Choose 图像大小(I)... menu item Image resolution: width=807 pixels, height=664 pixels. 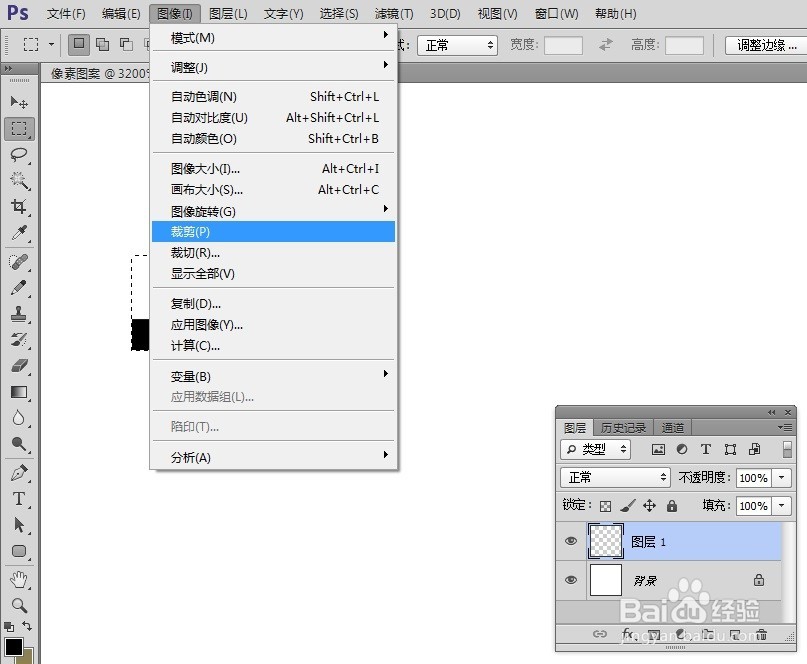[273, 168]
